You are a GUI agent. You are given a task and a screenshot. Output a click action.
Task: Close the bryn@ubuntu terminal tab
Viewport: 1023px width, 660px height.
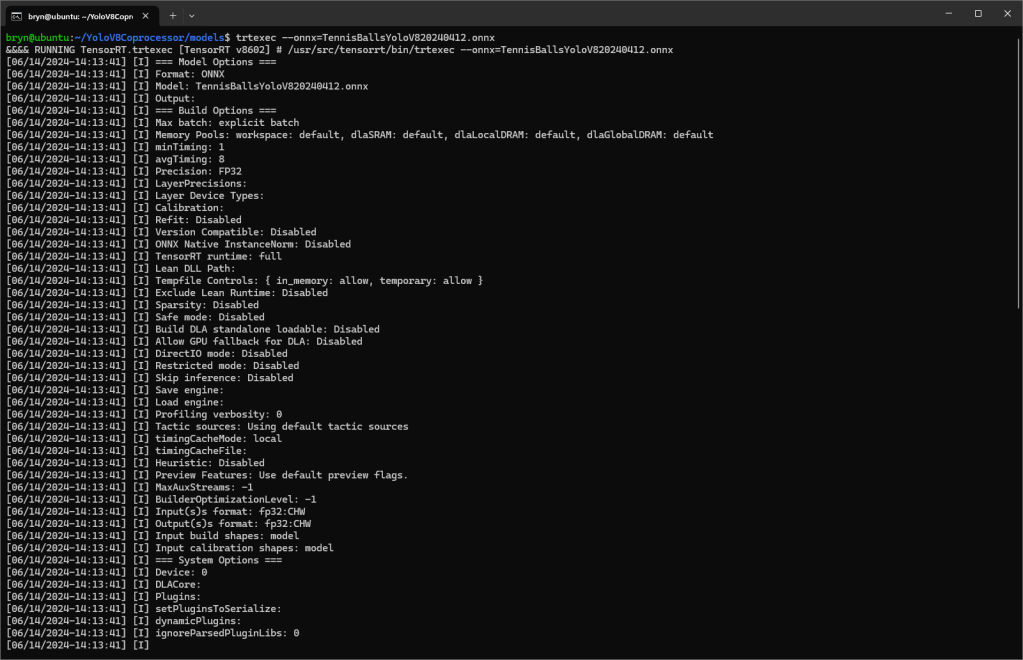tap(148, 15)
